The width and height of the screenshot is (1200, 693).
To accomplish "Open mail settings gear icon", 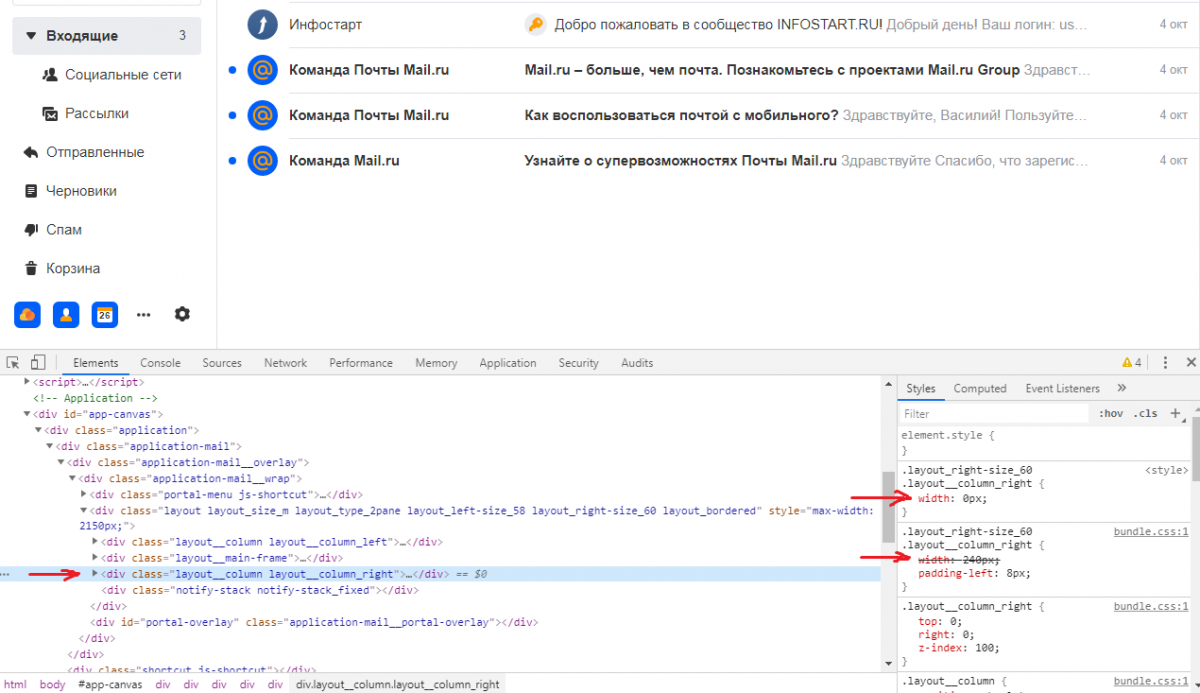I will point(182,314).
